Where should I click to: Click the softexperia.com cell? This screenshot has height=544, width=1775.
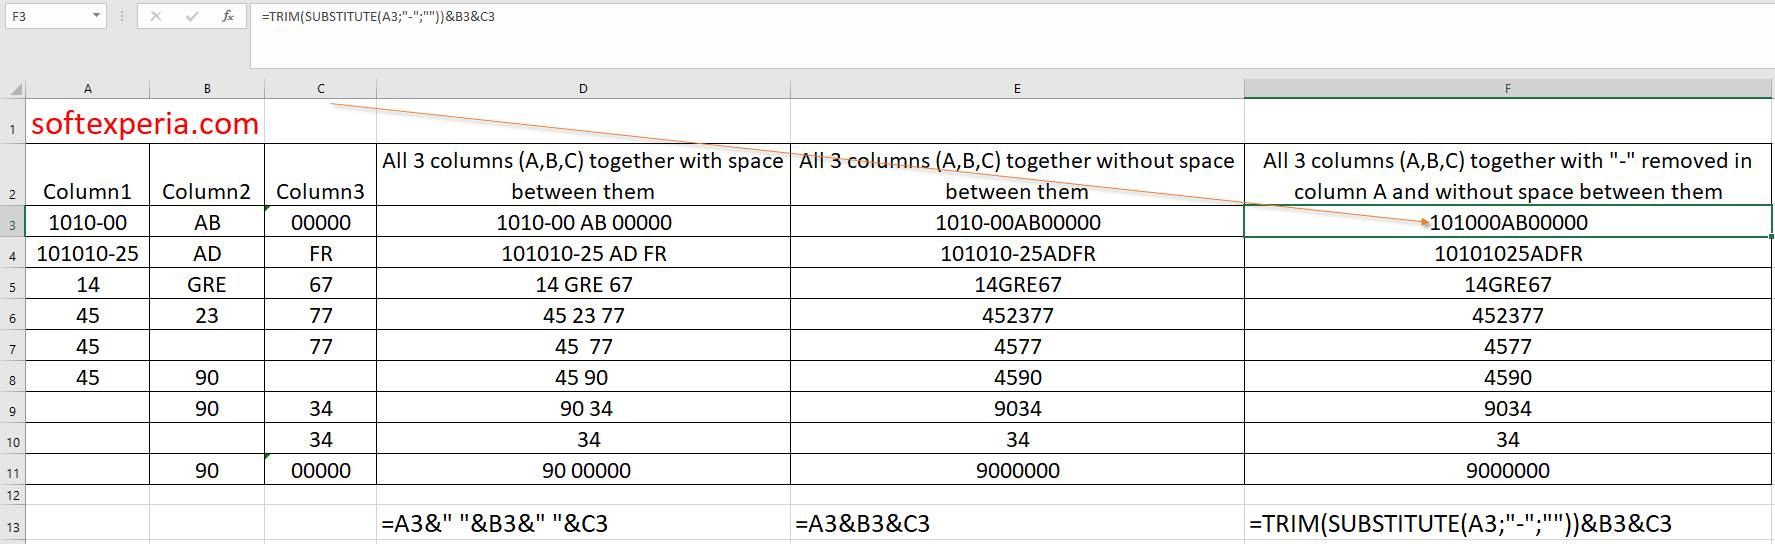point(145,123)
